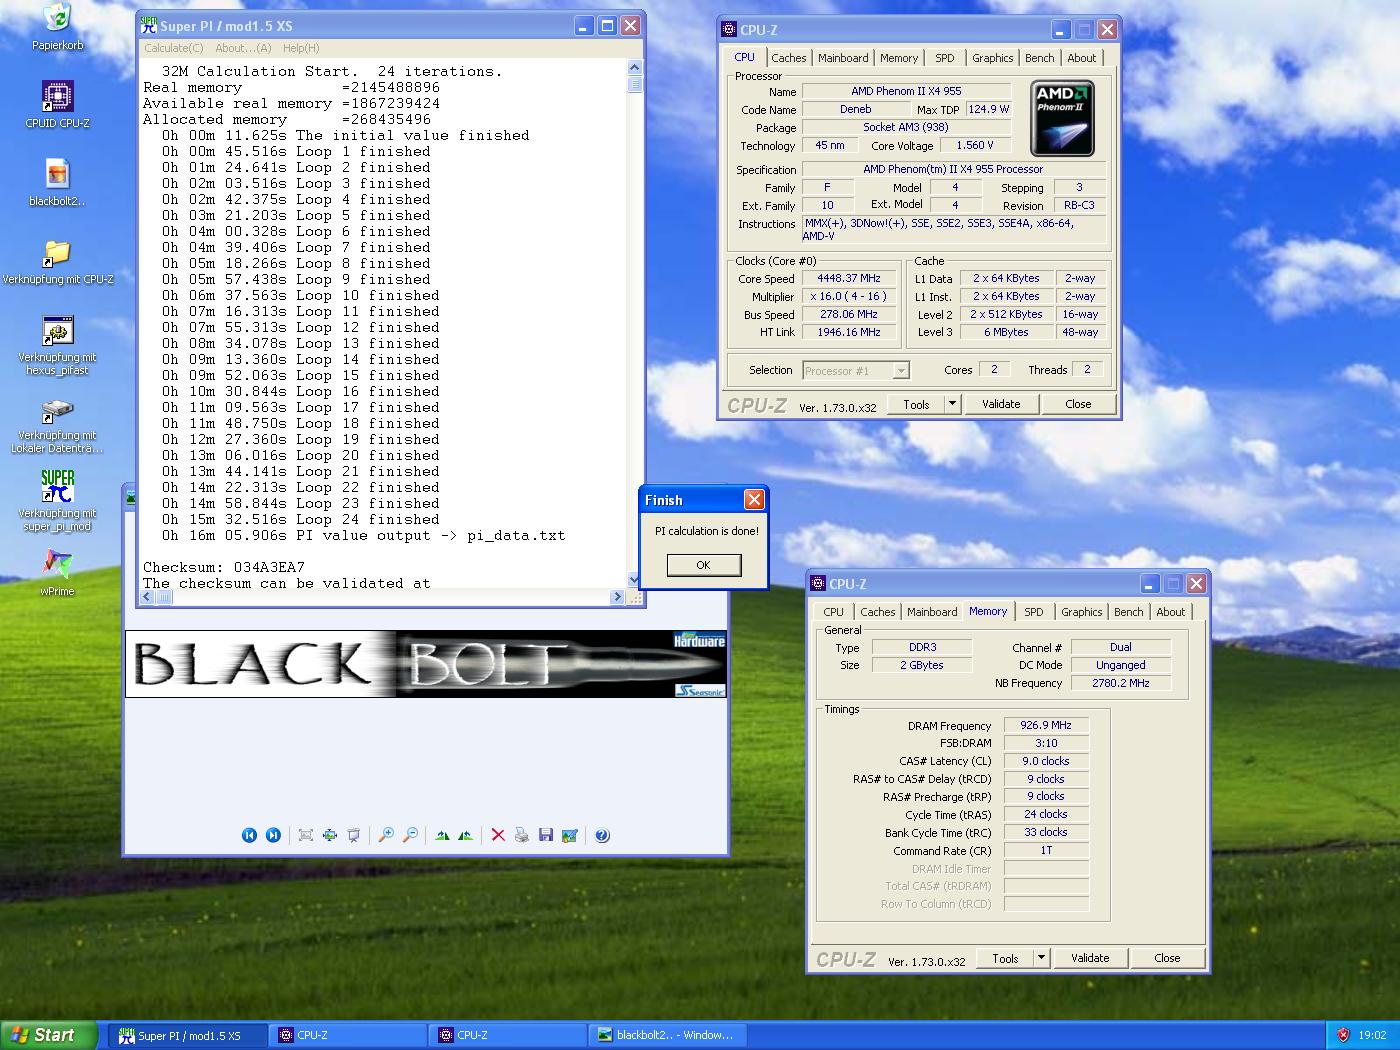Switch to Caches tab in top CPU-Z
Screen dimensions: 1400x1050
tap(788, 58)
